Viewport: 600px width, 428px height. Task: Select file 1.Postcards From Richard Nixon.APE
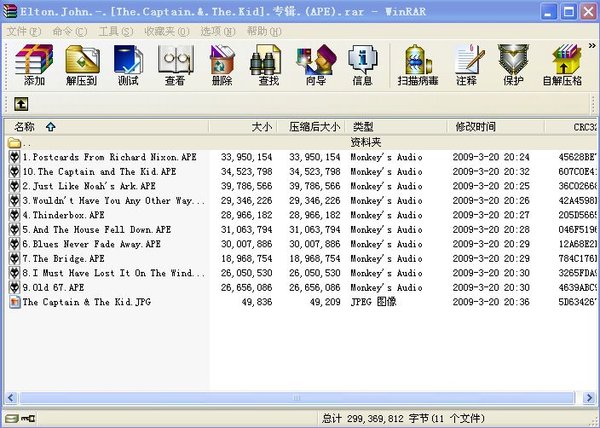(x=109, y=157)
